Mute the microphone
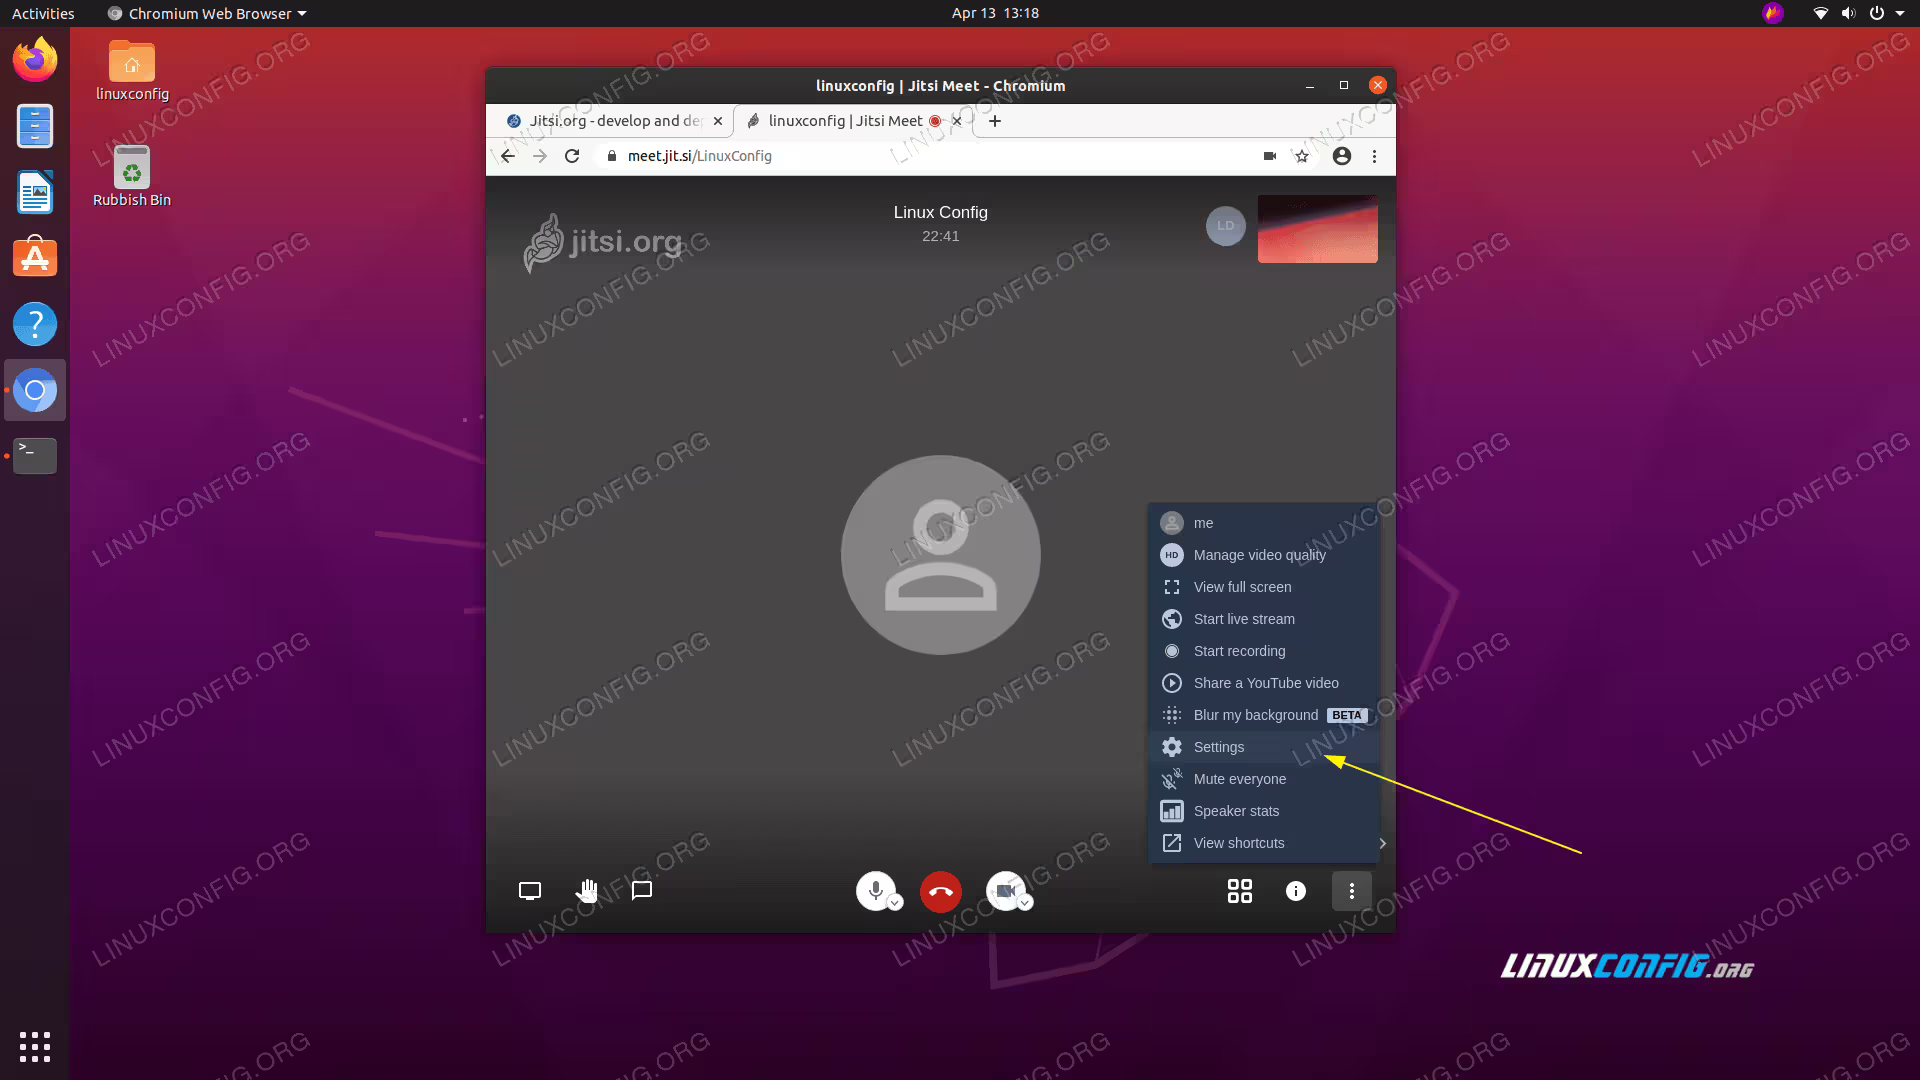This screenshot has width=1920, height=1080. (876, 890)
